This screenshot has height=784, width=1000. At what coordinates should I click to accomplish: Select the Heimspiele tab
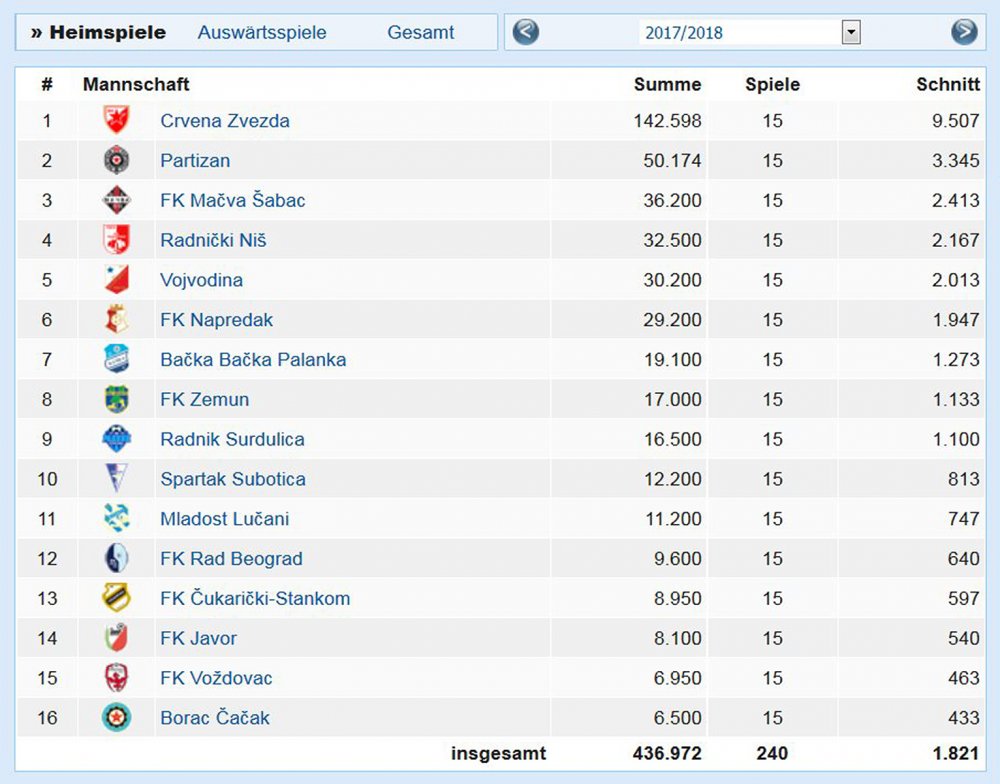click(99, 33)
